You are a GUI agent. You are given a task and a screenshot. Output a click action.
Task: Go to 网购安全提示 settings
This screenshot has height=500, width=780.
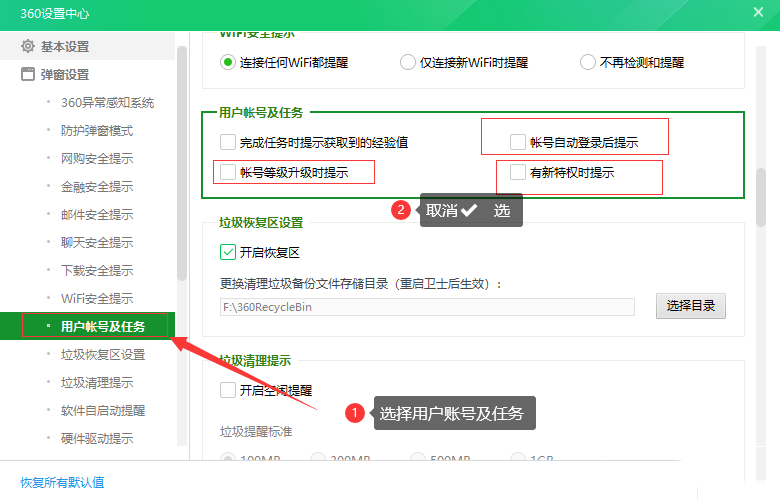coord(97,159)
